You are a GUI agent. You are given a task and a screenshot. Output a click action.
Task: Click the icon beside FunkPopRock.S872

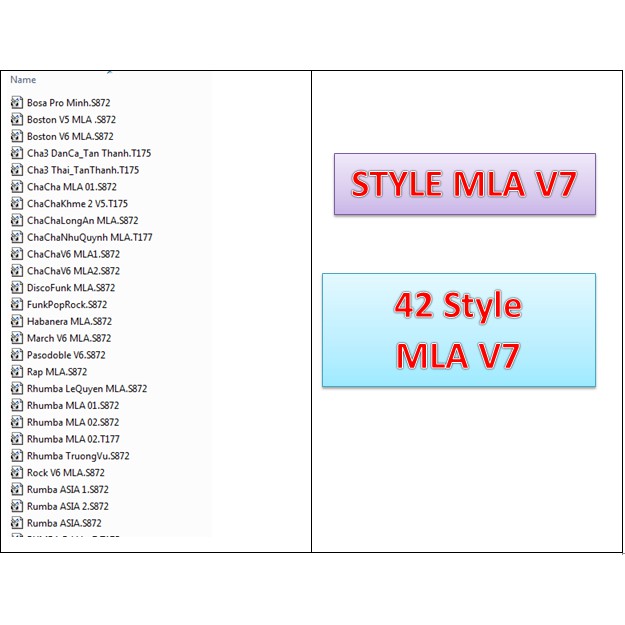click(17, 304)
